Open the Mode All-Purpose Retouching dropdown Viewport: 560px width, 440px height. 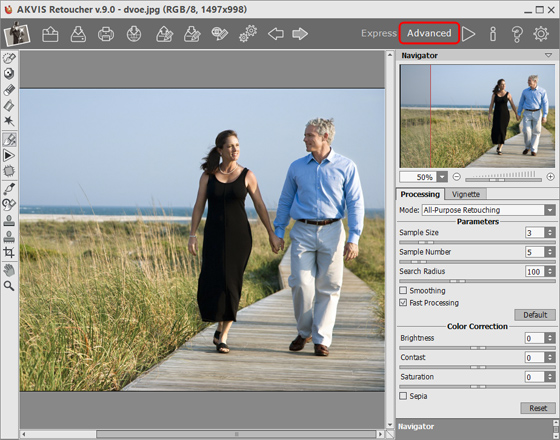click(x=489, y=210)
